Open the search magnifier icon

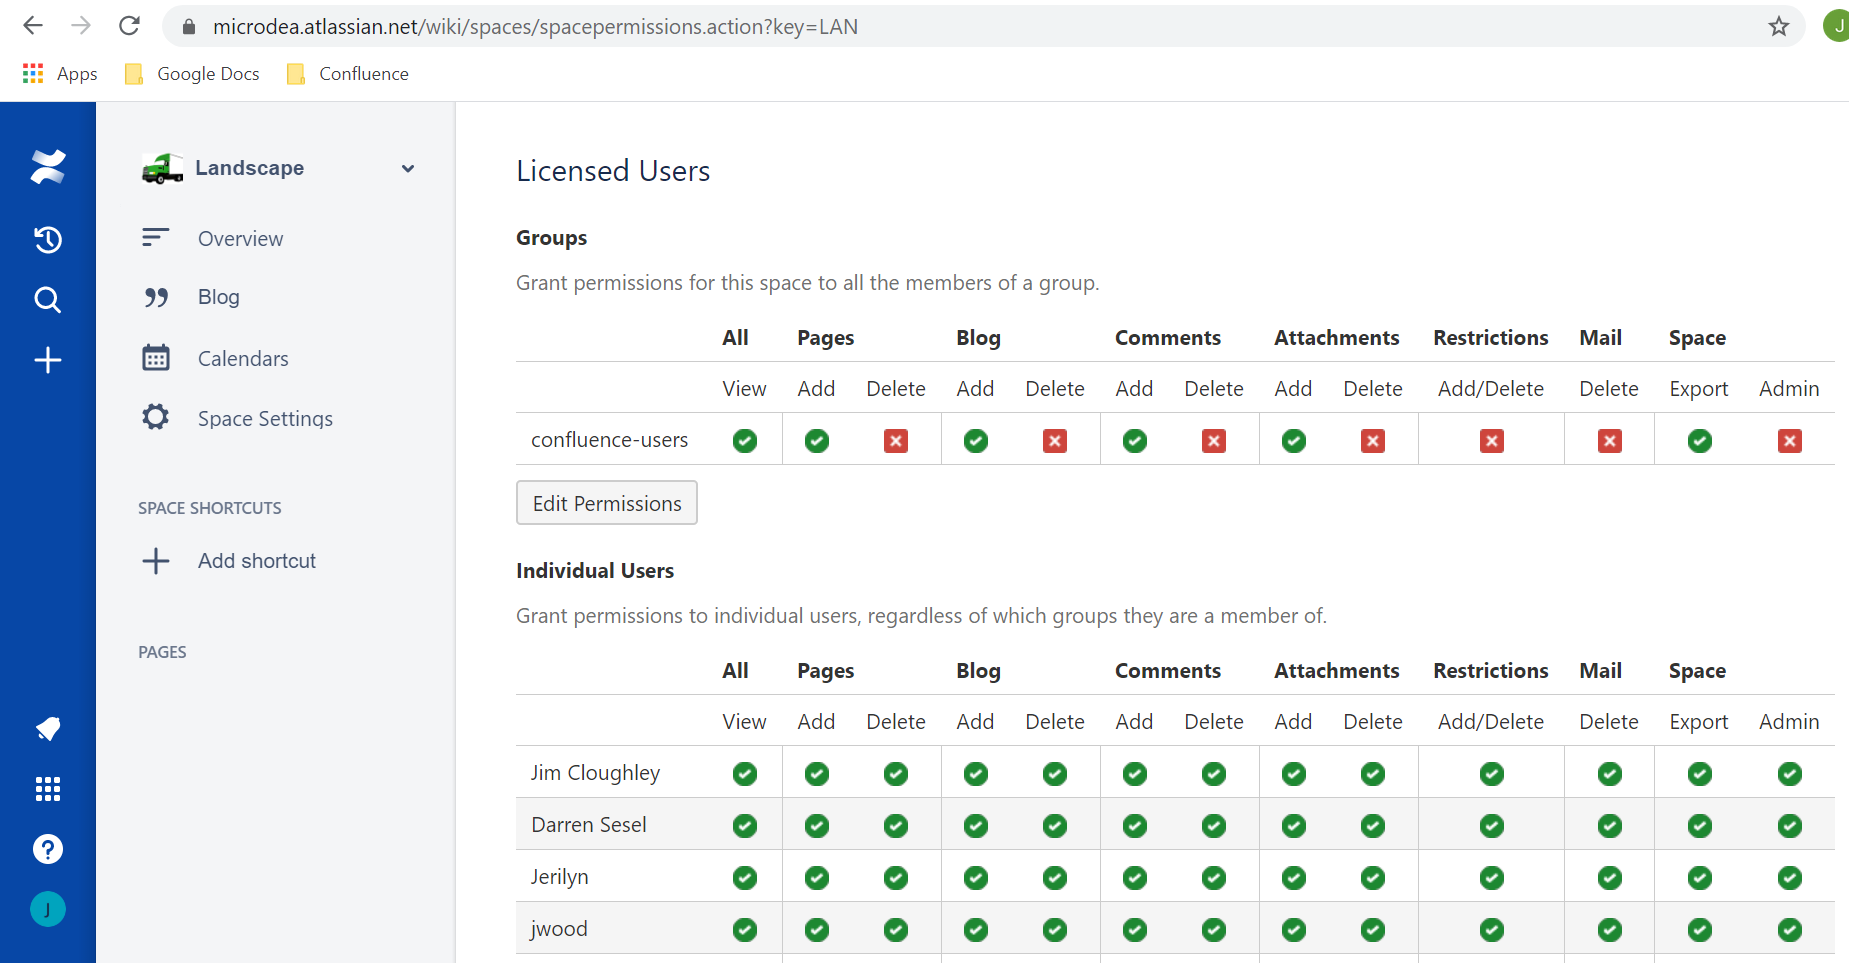[48, 300]
